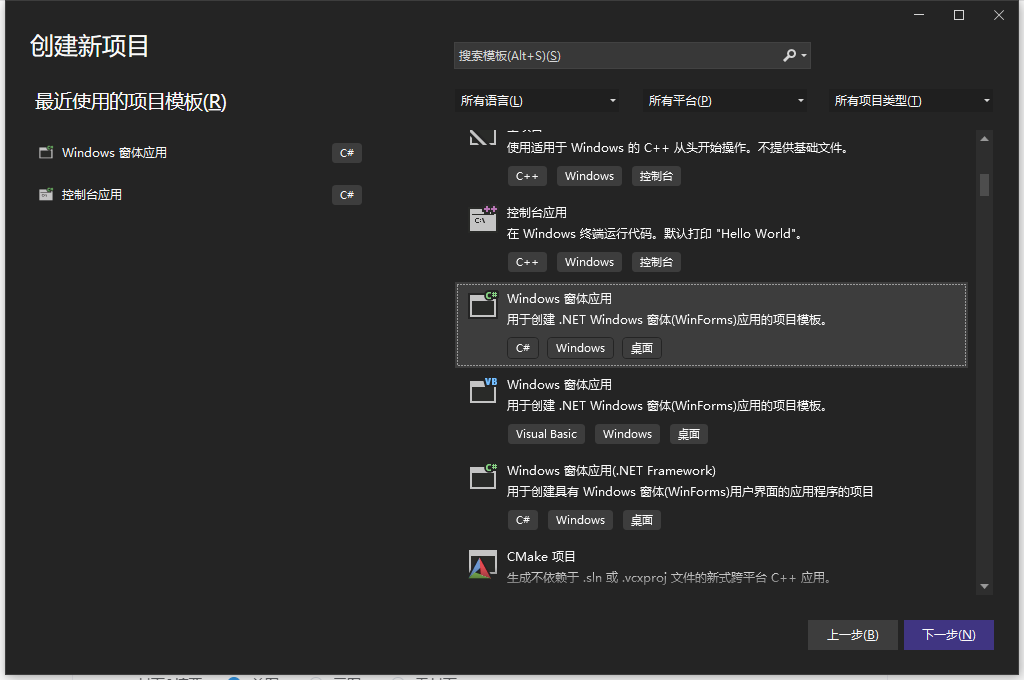The height and width of the screenshot is (680, 1024).
Task: Click the C# tag next to recent 控制台应用
Action: pyautogui.click(x=347, y=195)
